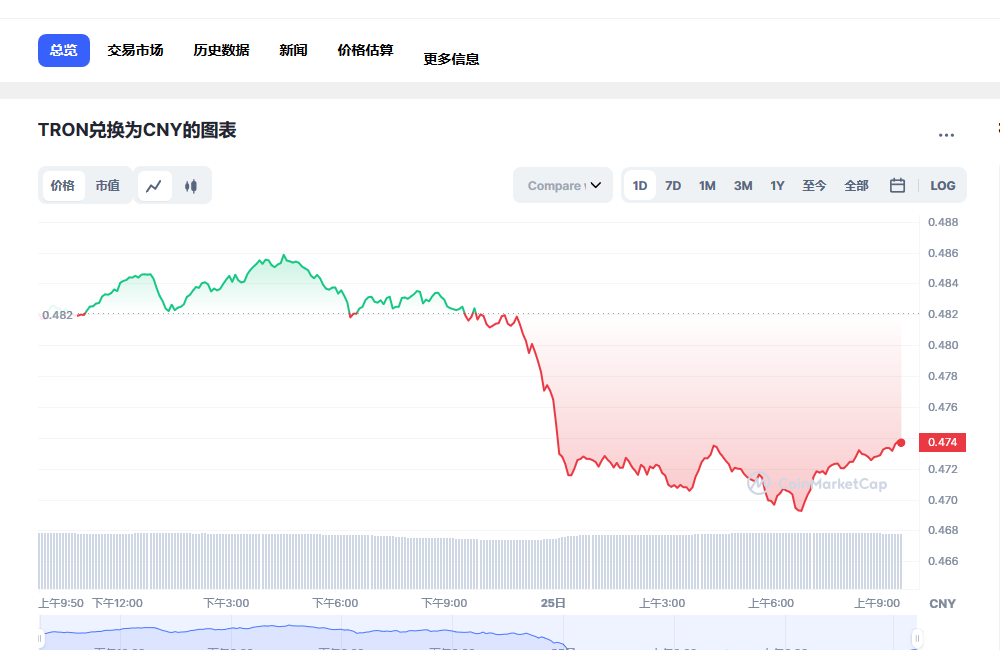Select the 总览 overview tab
The image size is (1000, 650).
click(64, 50)
